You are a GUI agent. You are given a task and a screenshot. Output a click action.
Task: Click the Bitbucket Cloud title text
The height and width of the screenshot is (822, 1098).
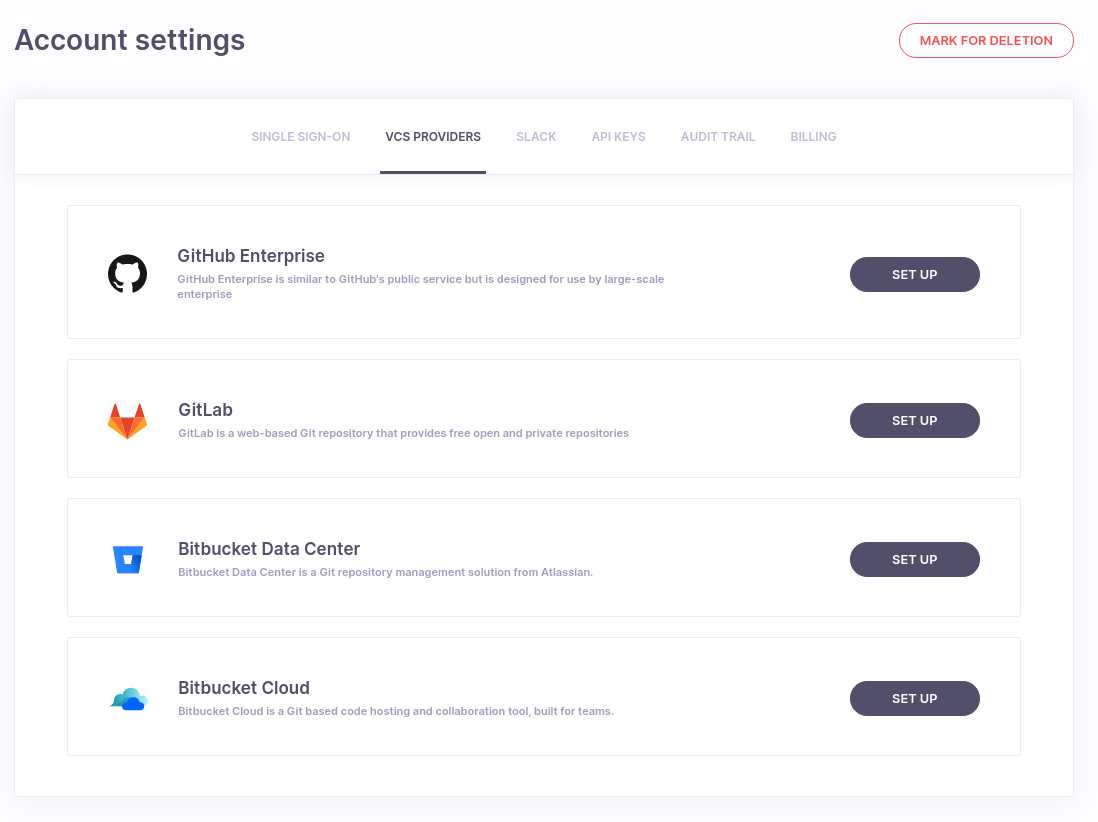pos(243,688)
